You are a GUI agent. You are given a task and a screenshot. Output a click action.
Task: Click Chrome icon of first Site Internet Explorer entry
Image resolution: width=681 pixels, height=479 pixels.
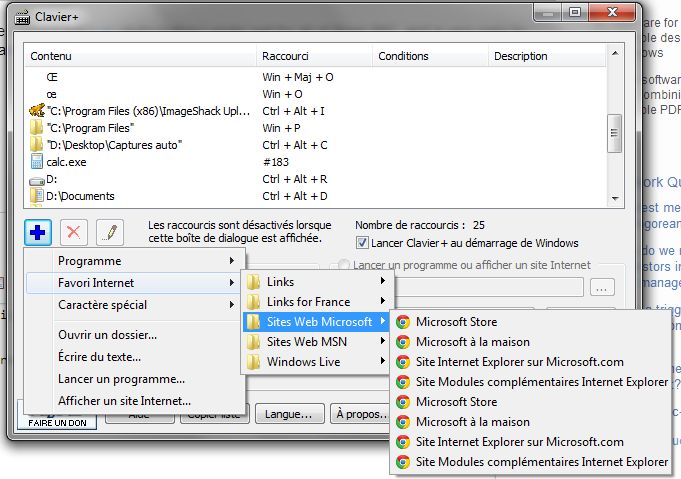(x=403, y=362)
